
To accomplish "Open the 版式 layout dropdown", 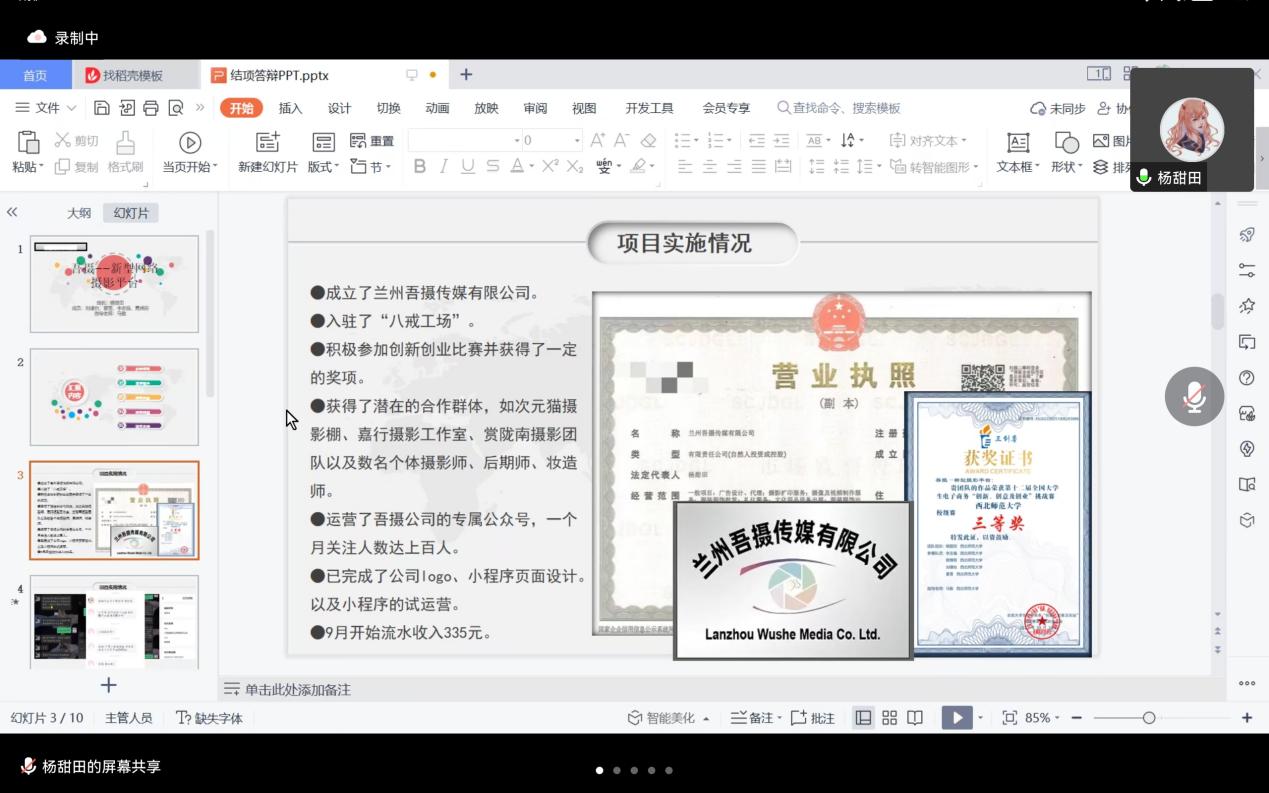I will (323, 167).
